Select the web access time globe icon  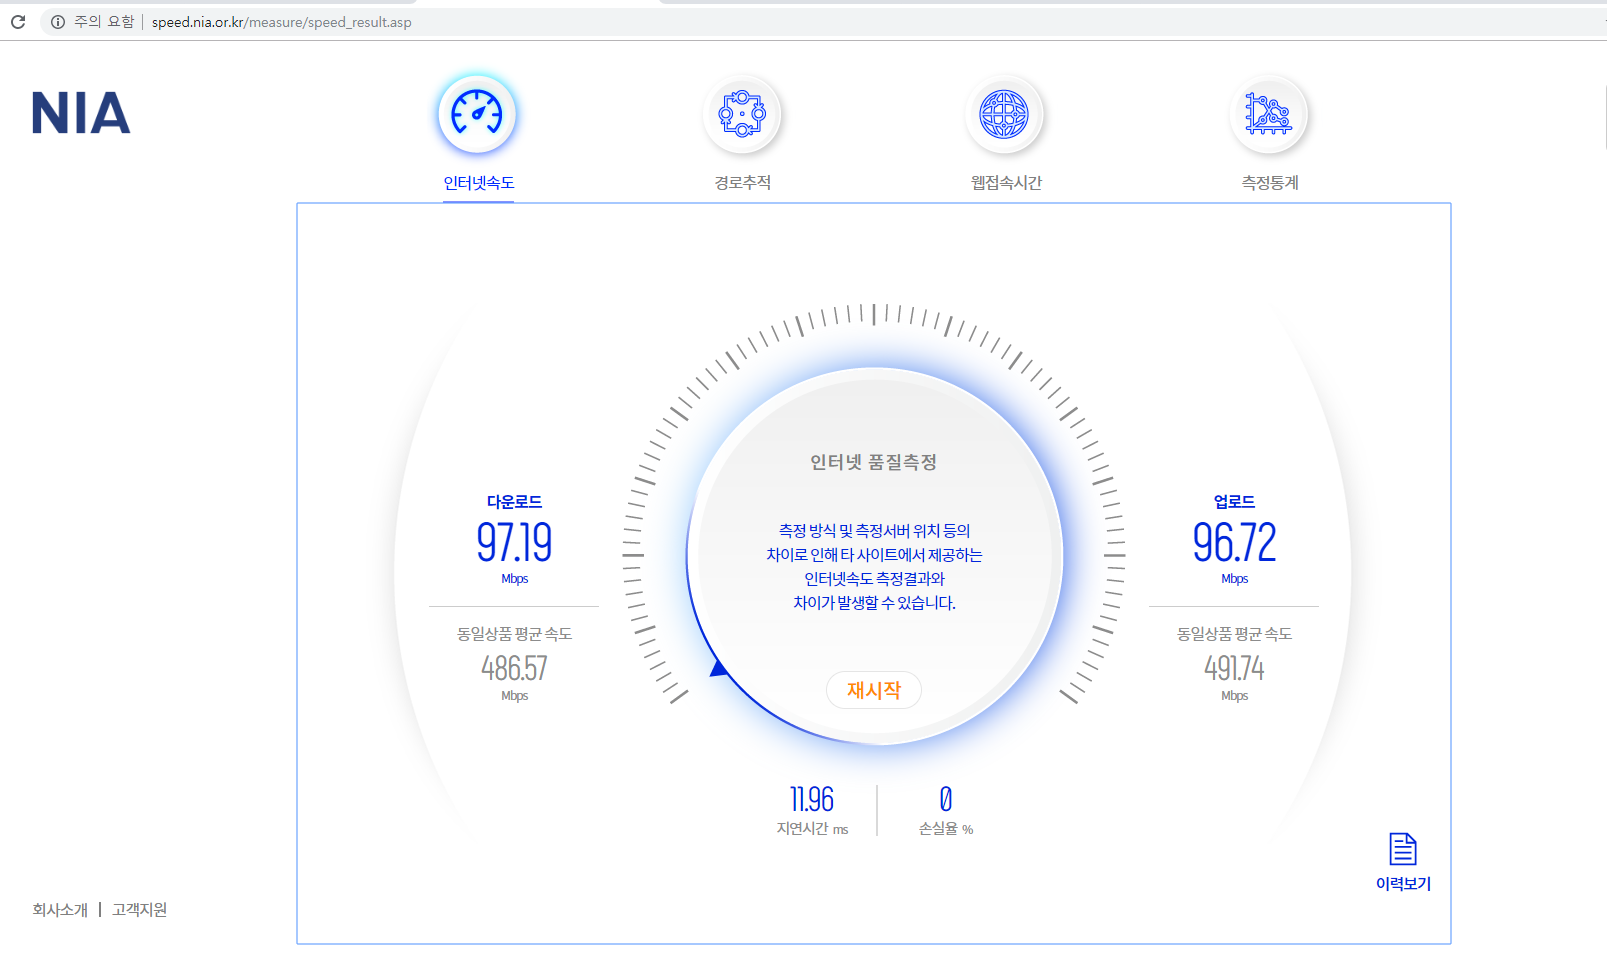[x=1004, y=114]
